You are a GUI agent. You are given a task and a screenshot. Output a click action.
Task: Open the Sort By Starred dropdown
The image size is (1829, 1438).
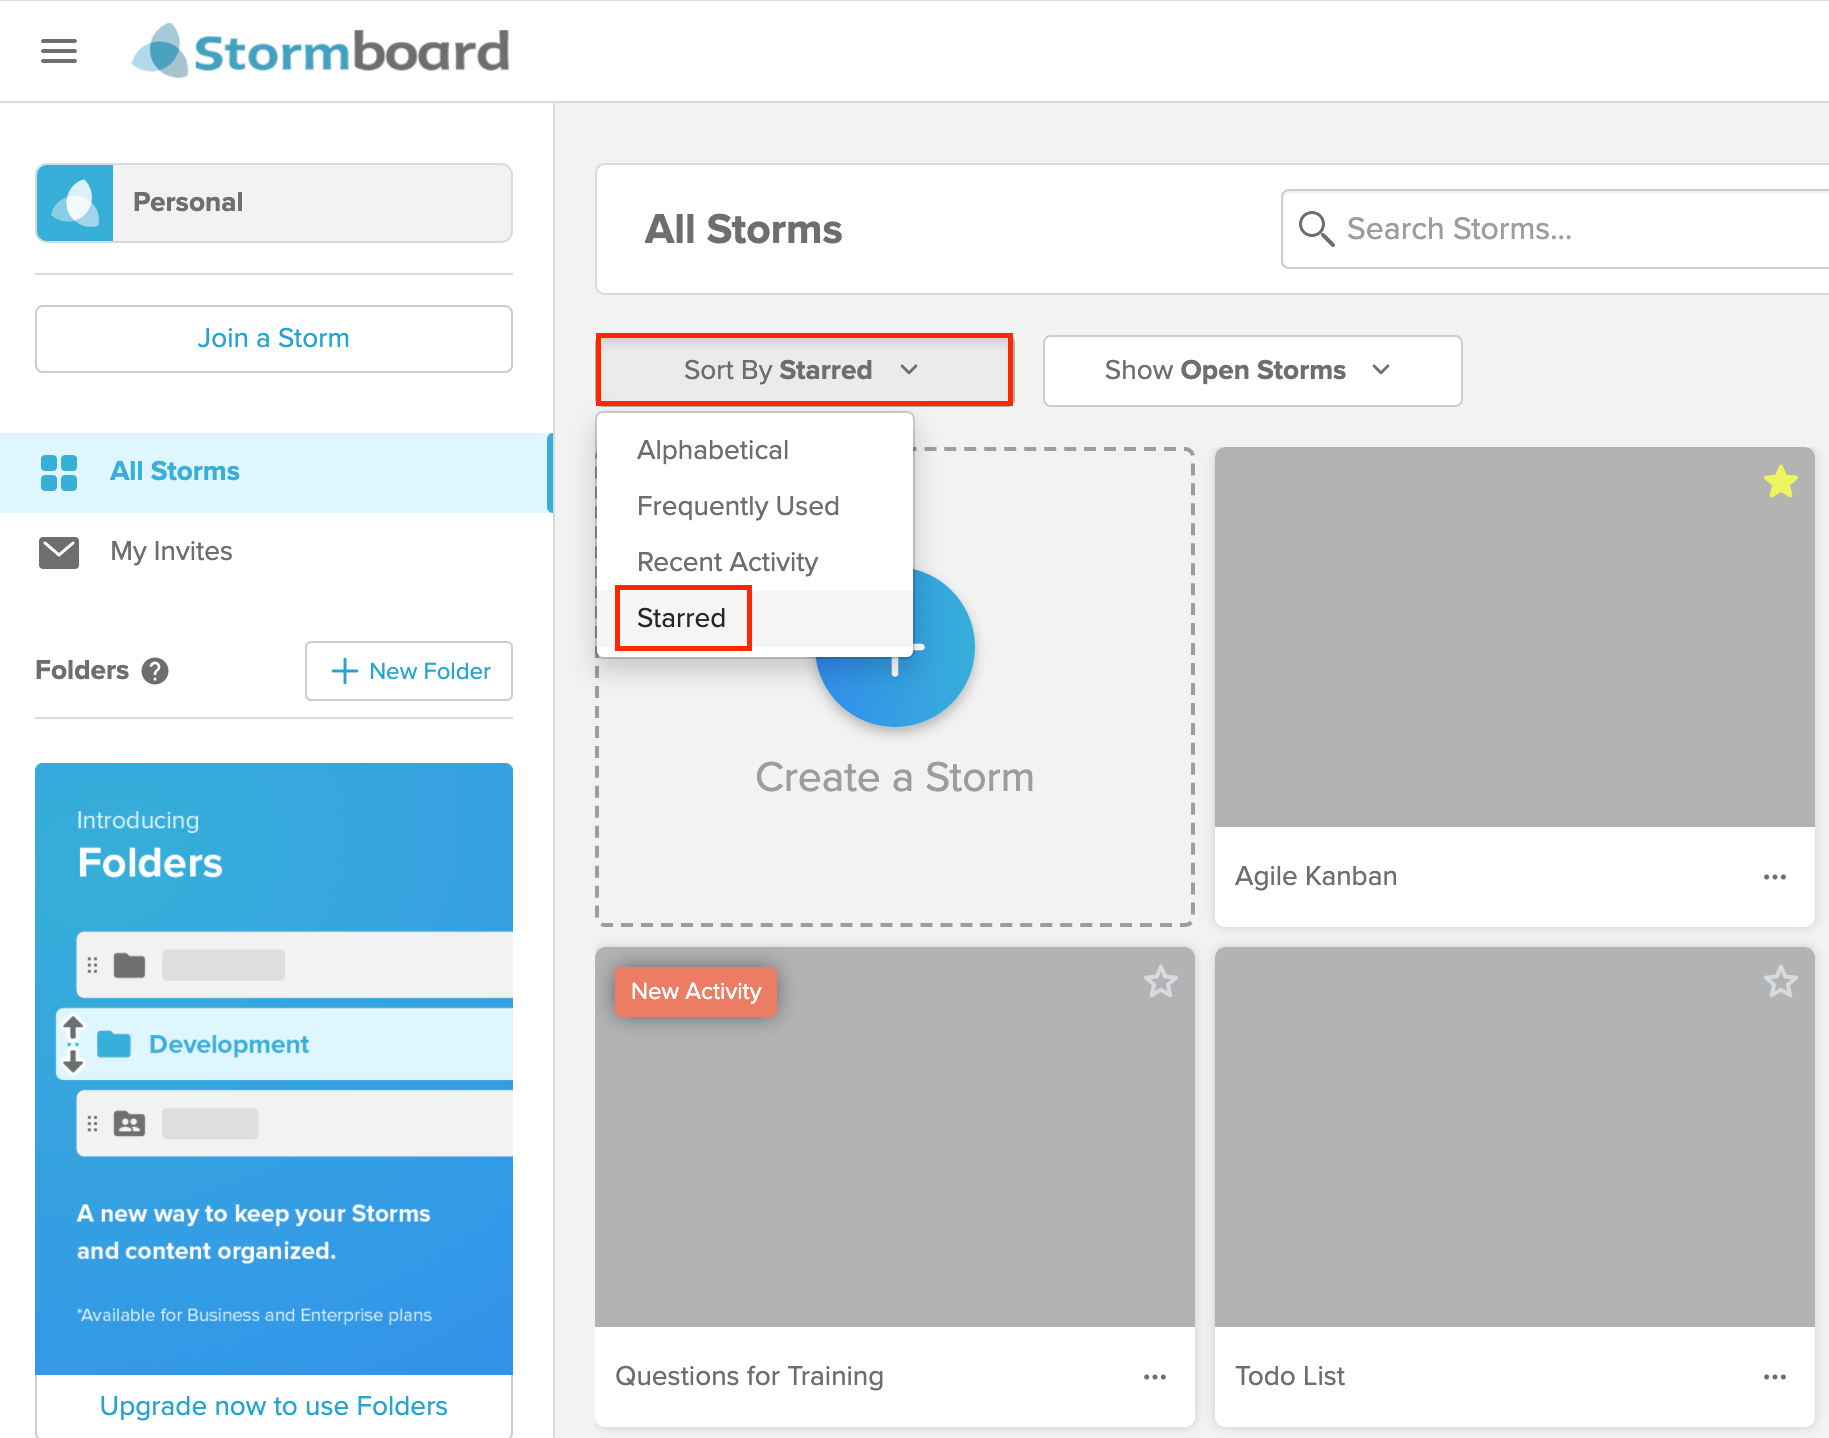click(x=805, y=370)
